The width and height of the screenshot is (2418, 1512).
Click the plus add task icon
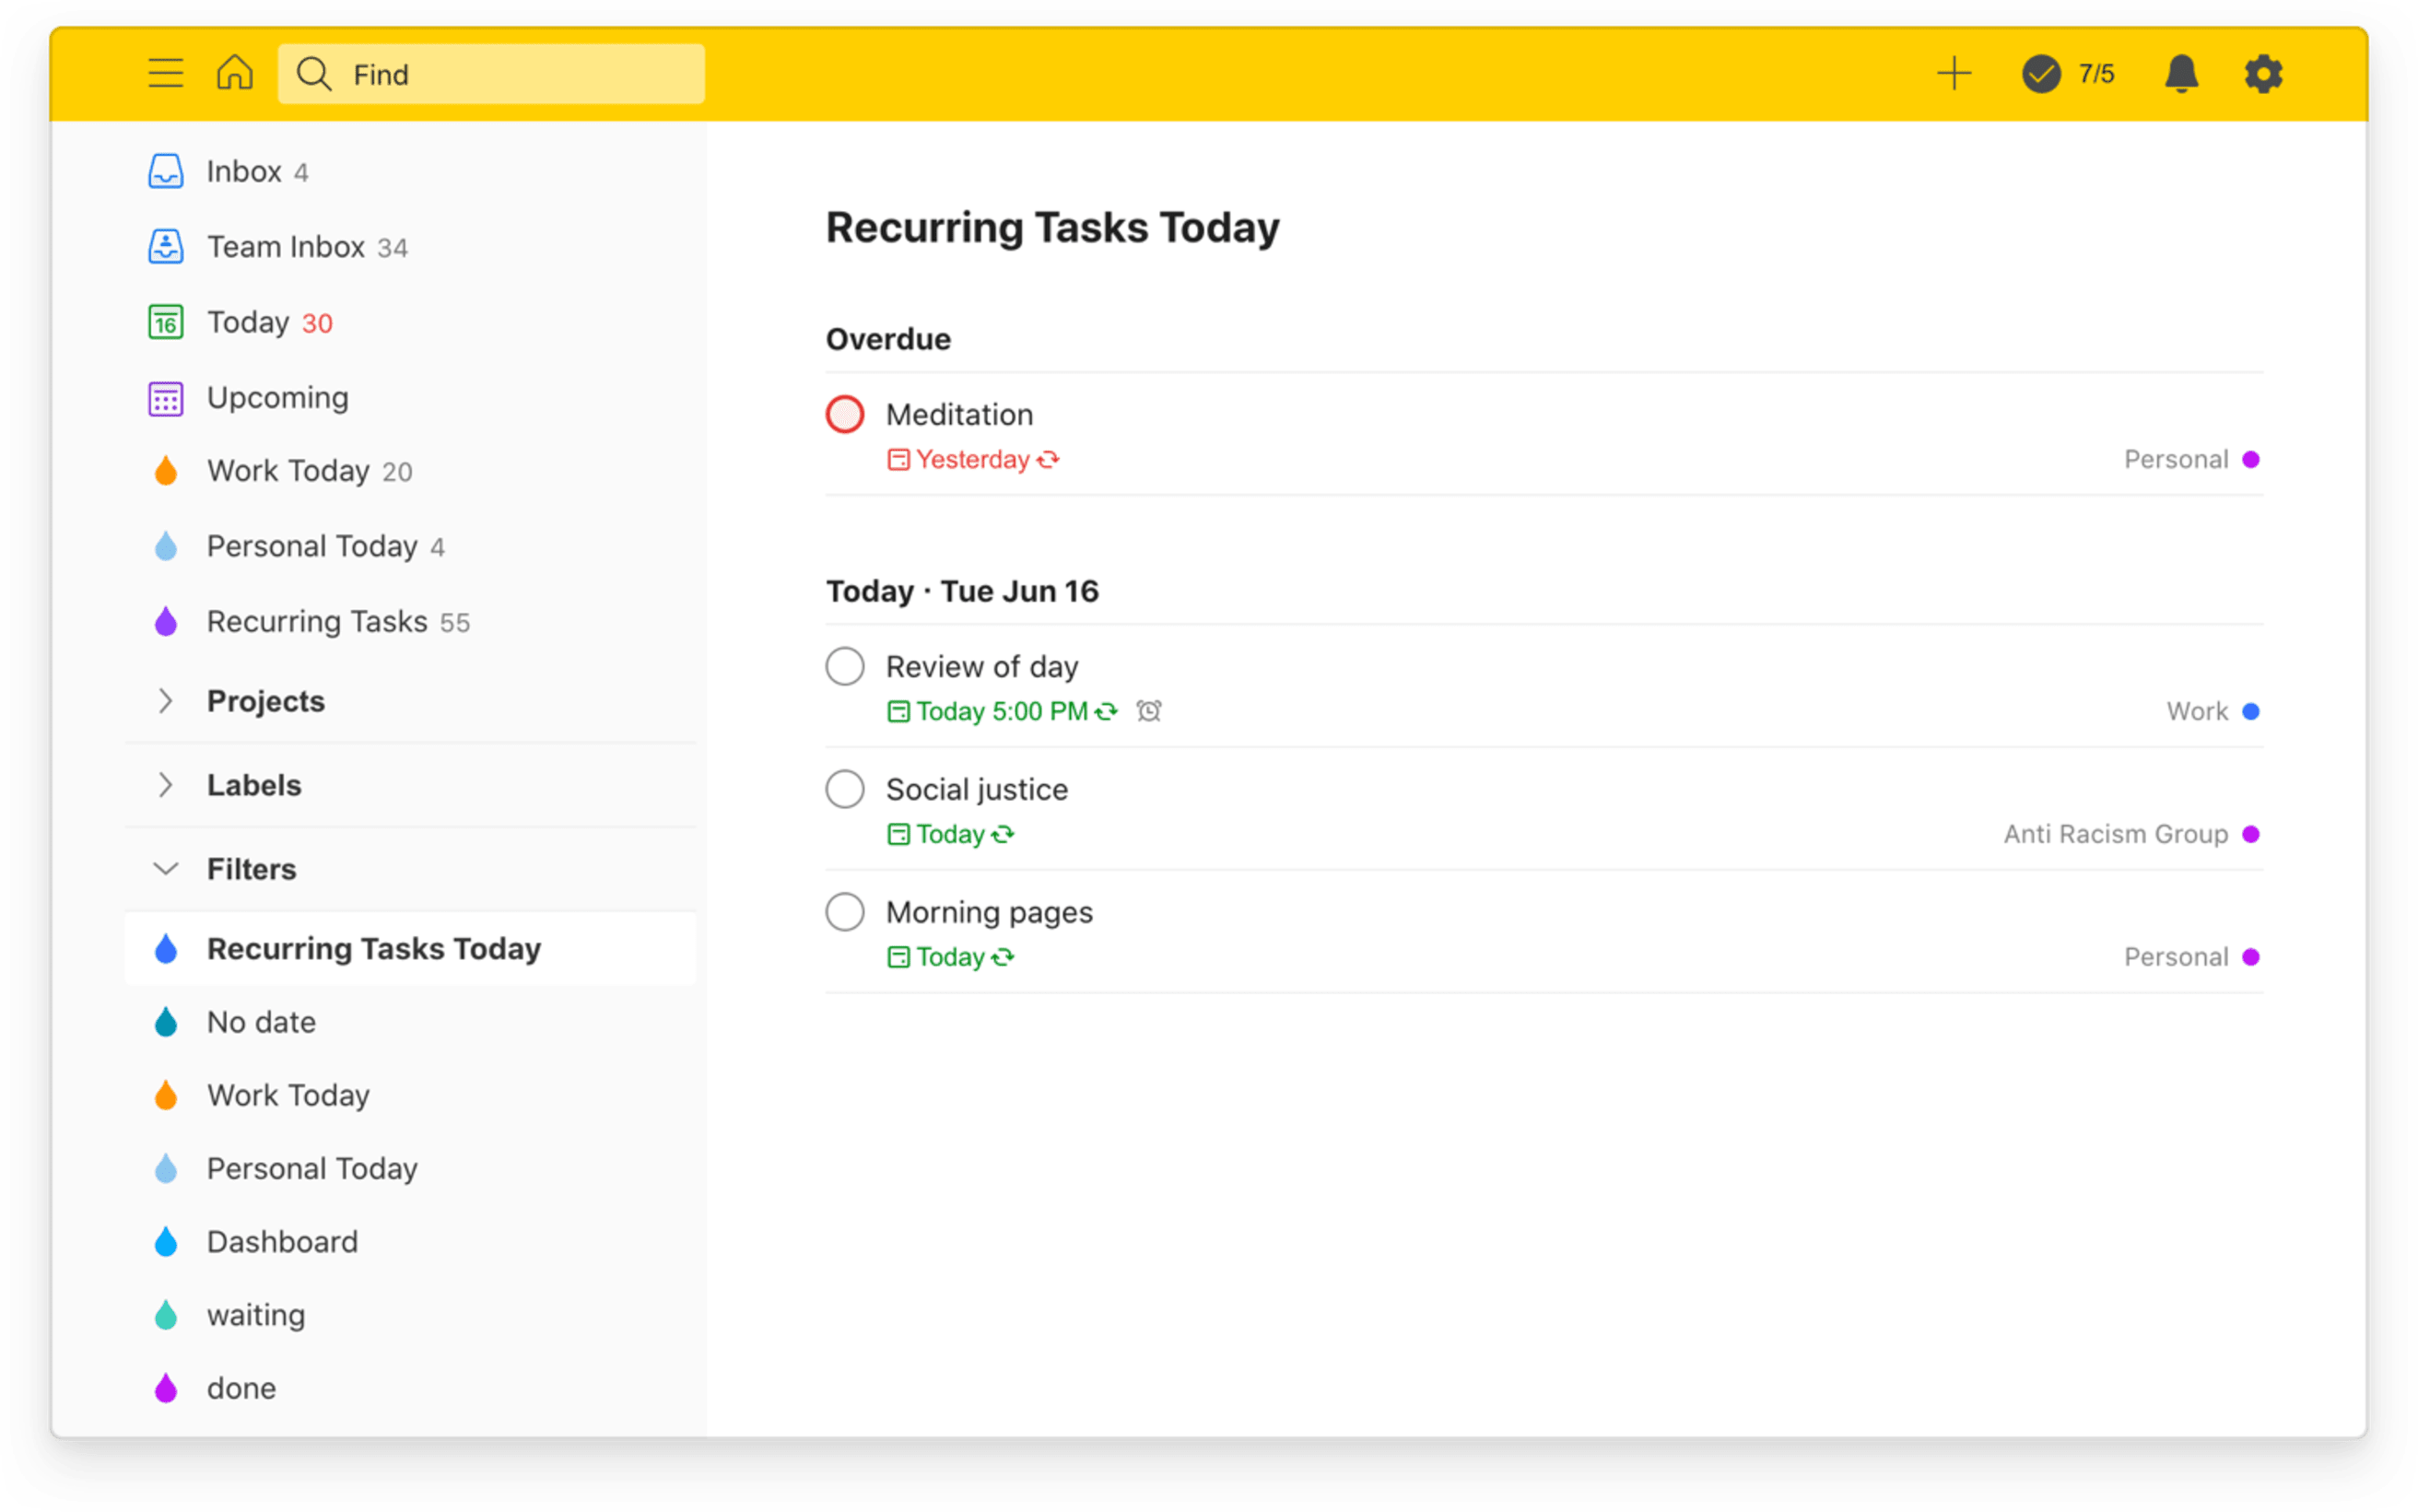(x=1952, y=74)
